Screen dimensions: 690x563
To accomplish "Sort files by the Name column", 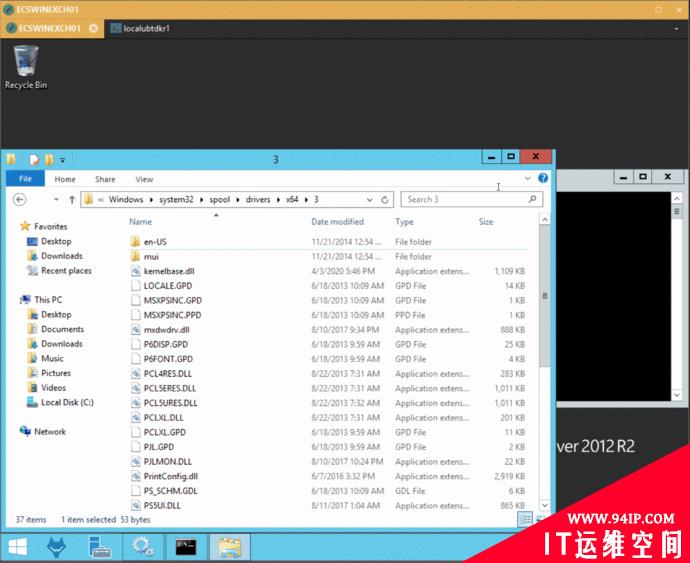I will 140,222.
